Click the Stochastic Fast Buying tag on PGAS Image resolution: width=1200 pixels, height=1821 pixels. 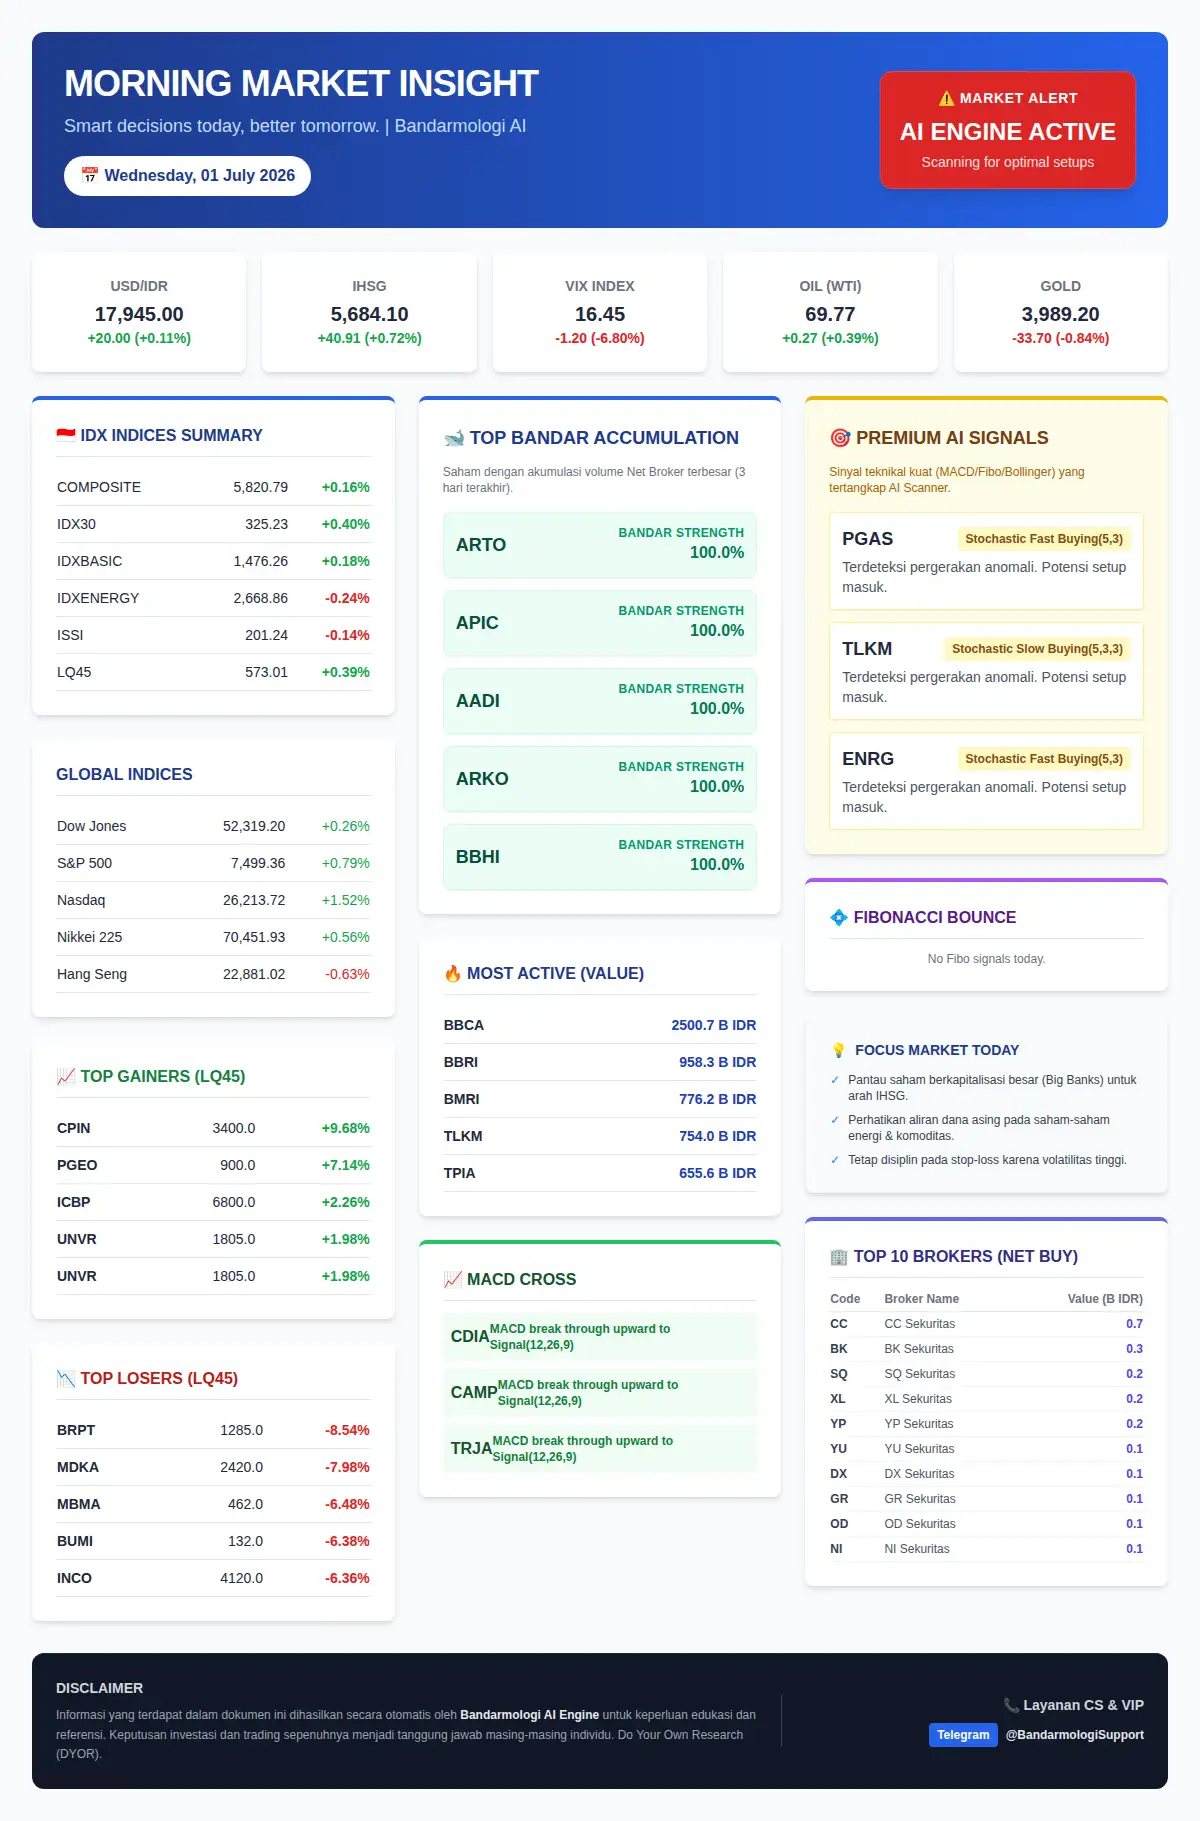pyautogui.click(x=1044, y=539)
